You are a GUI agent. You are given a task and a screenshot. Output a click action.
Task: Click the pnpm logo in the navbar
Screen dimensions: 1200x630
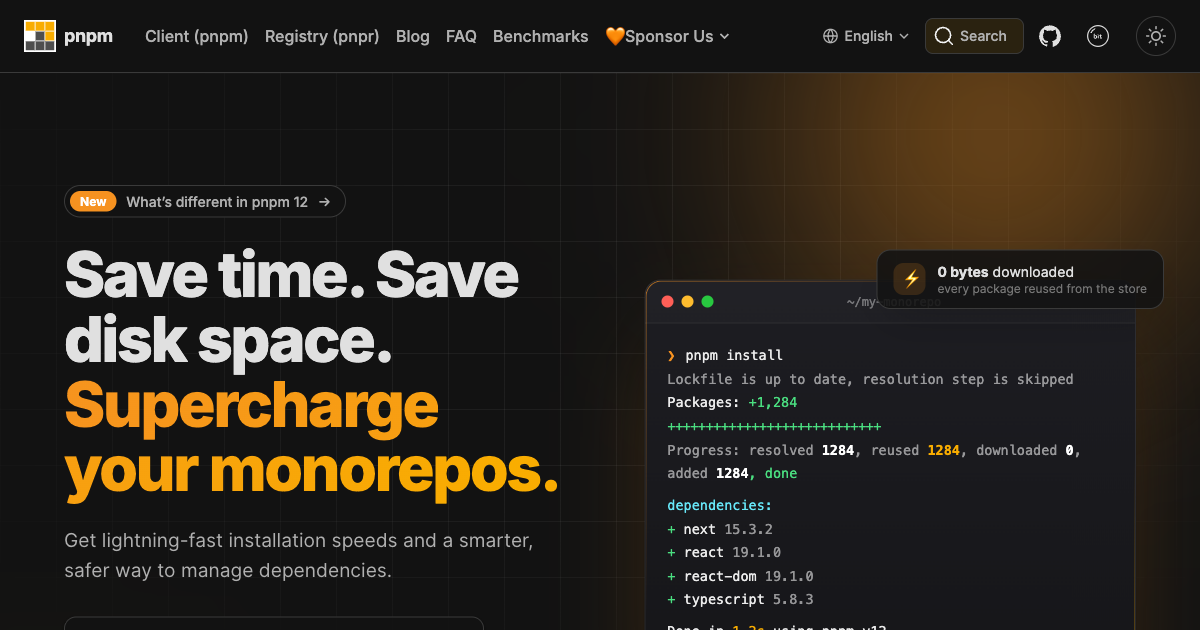click(x=68, y=36)
